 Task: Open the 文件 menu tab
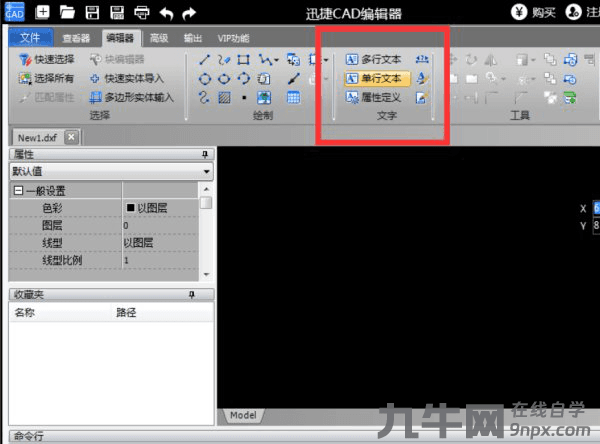(x=31, y=38)
